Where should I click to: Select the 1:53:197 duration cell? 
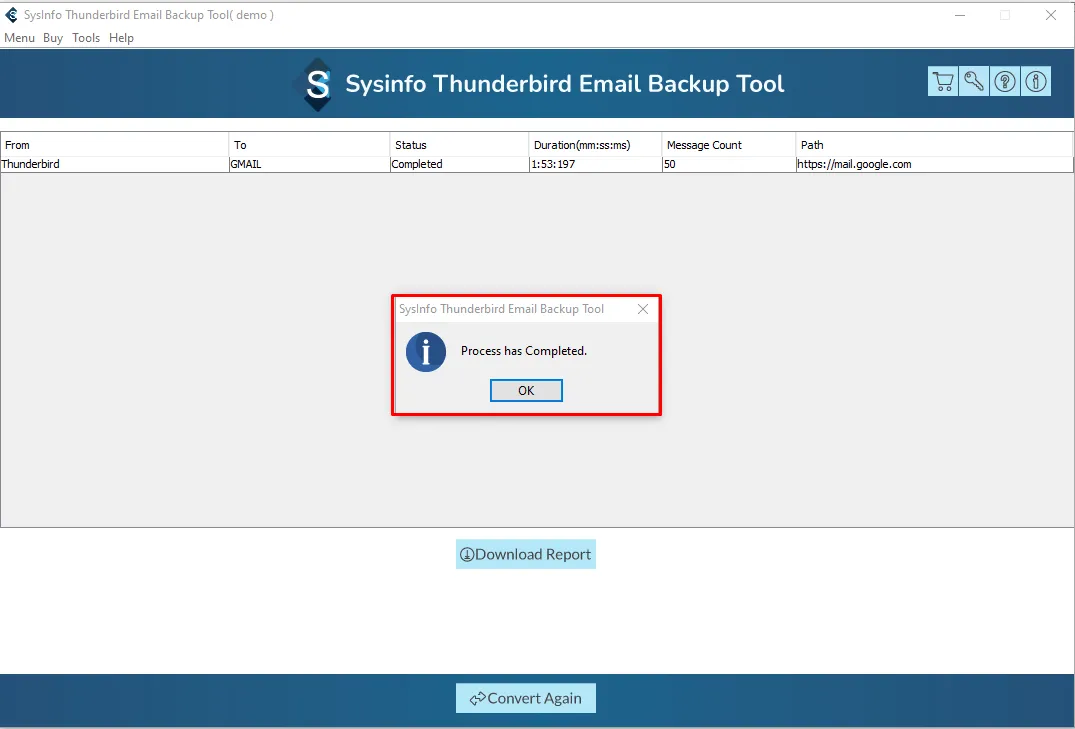pyautogui.click(x=595, y=164)
